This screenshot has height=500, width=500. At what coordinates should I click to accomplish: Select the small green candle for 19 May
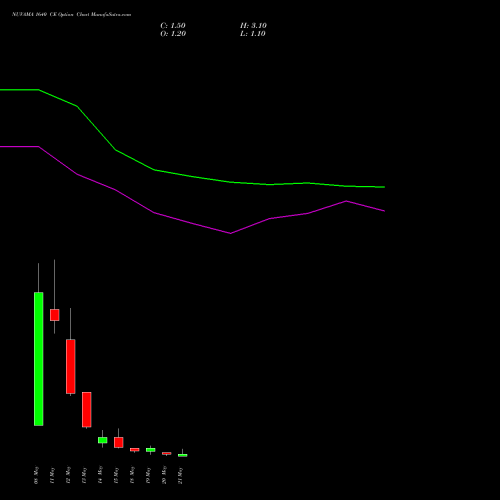point(151,450)
